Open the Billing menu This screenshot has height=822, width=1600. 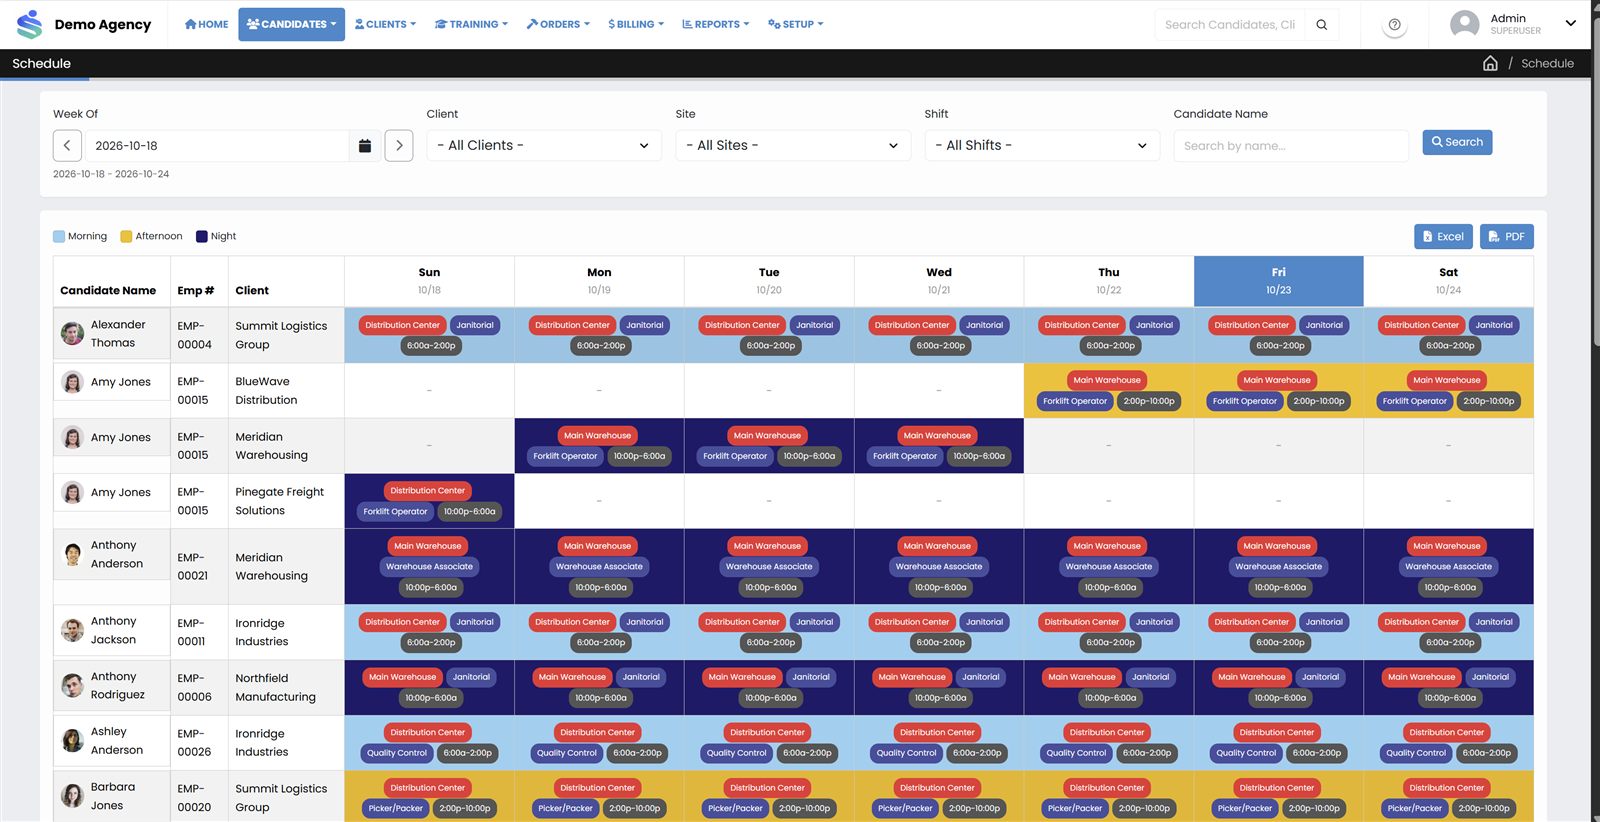point(636,24)
